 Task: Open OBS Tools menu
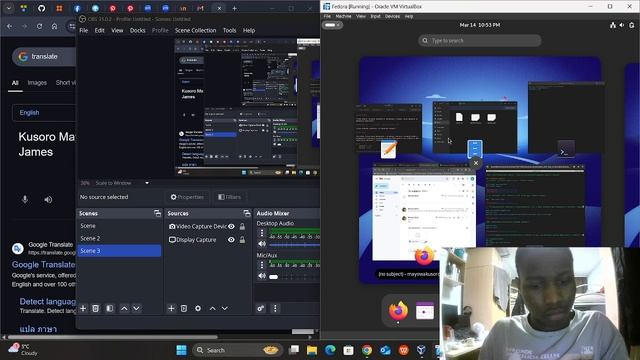click(229, 30)
